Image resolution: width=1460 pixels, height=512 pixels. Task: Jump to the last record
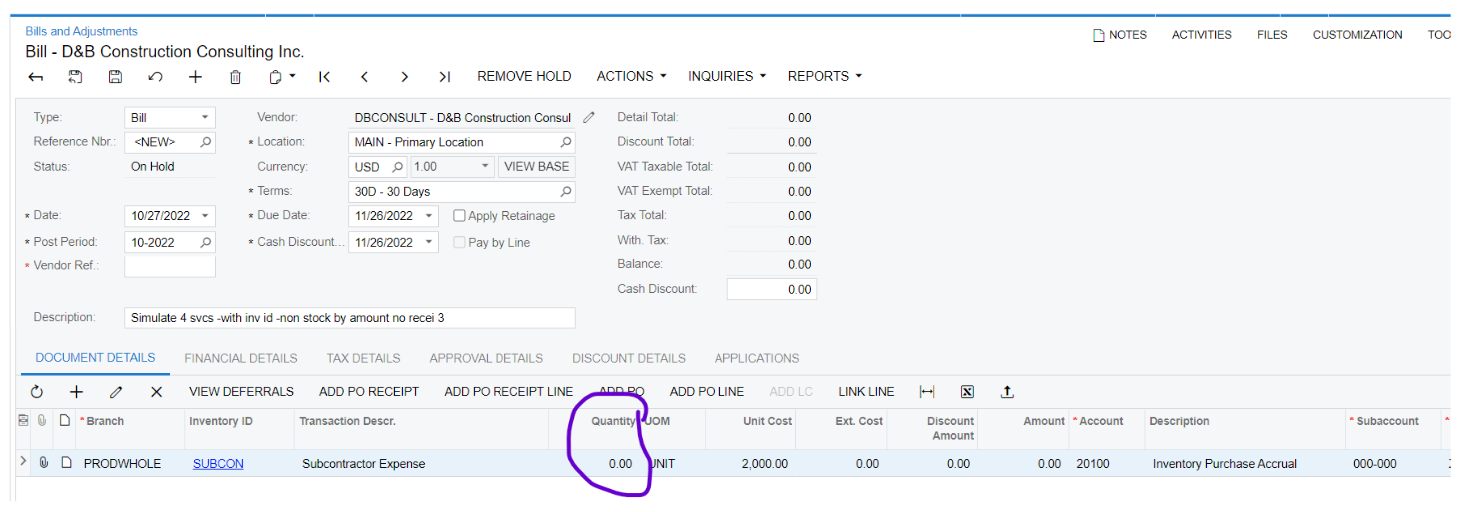(444, 77)
